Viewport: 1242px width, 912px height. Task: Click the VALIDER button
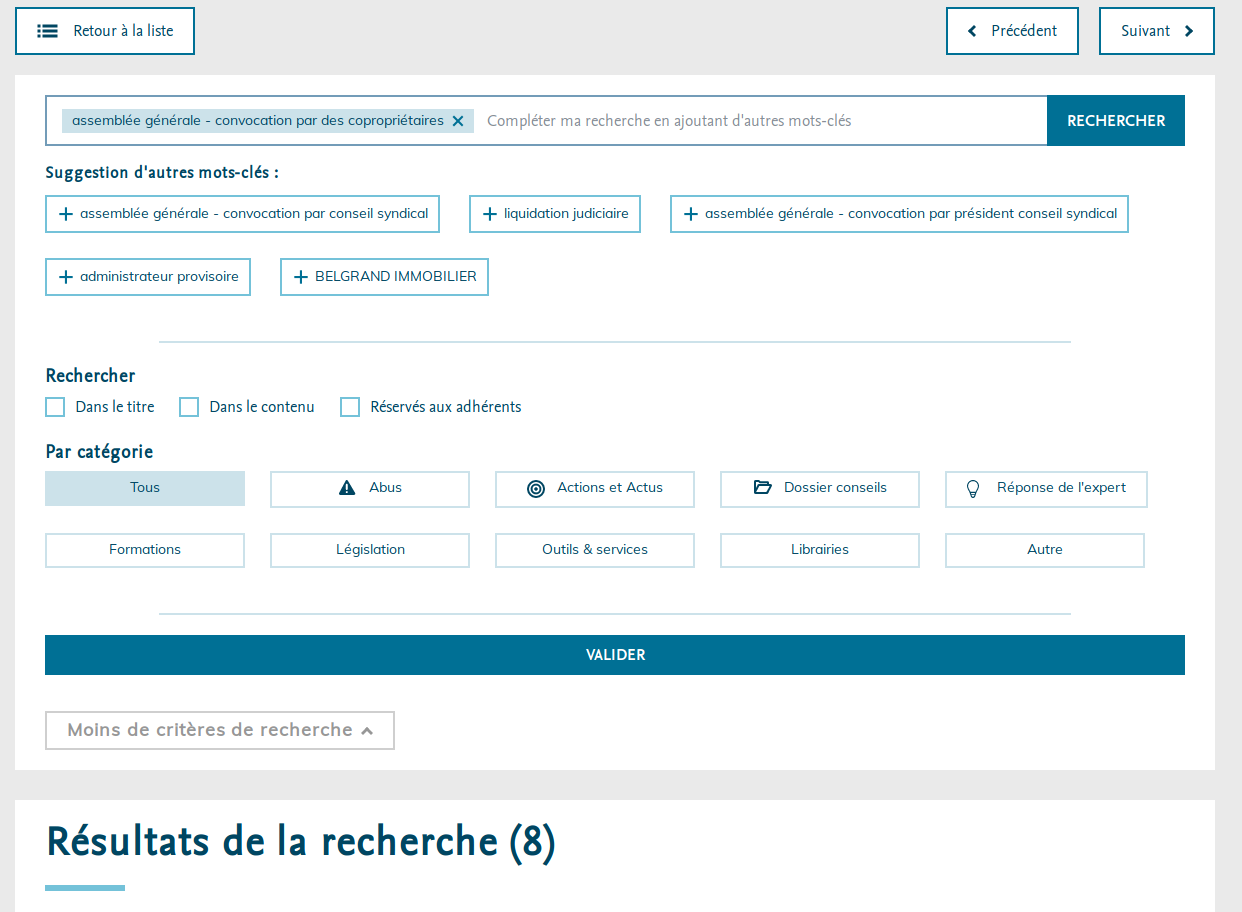tap(615, 655)
